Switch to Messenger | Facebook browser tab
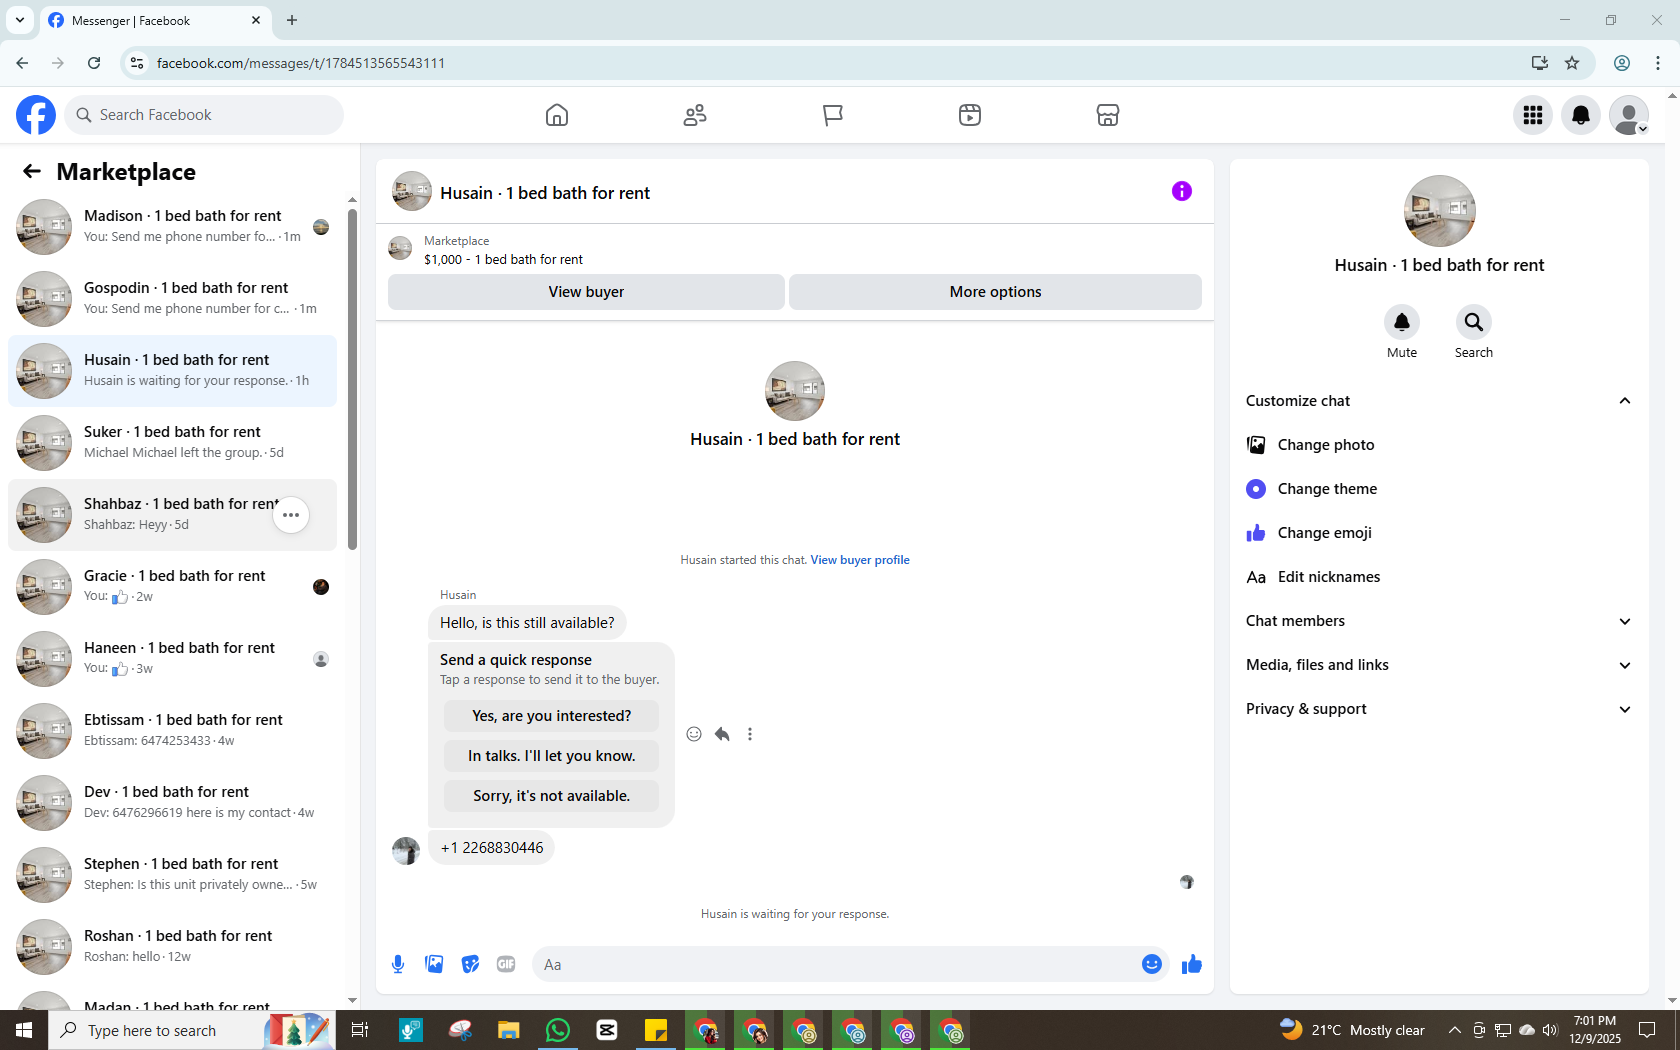This screenshot has height=1050, width=1680. pyautogui.click(x=155, y=20)
